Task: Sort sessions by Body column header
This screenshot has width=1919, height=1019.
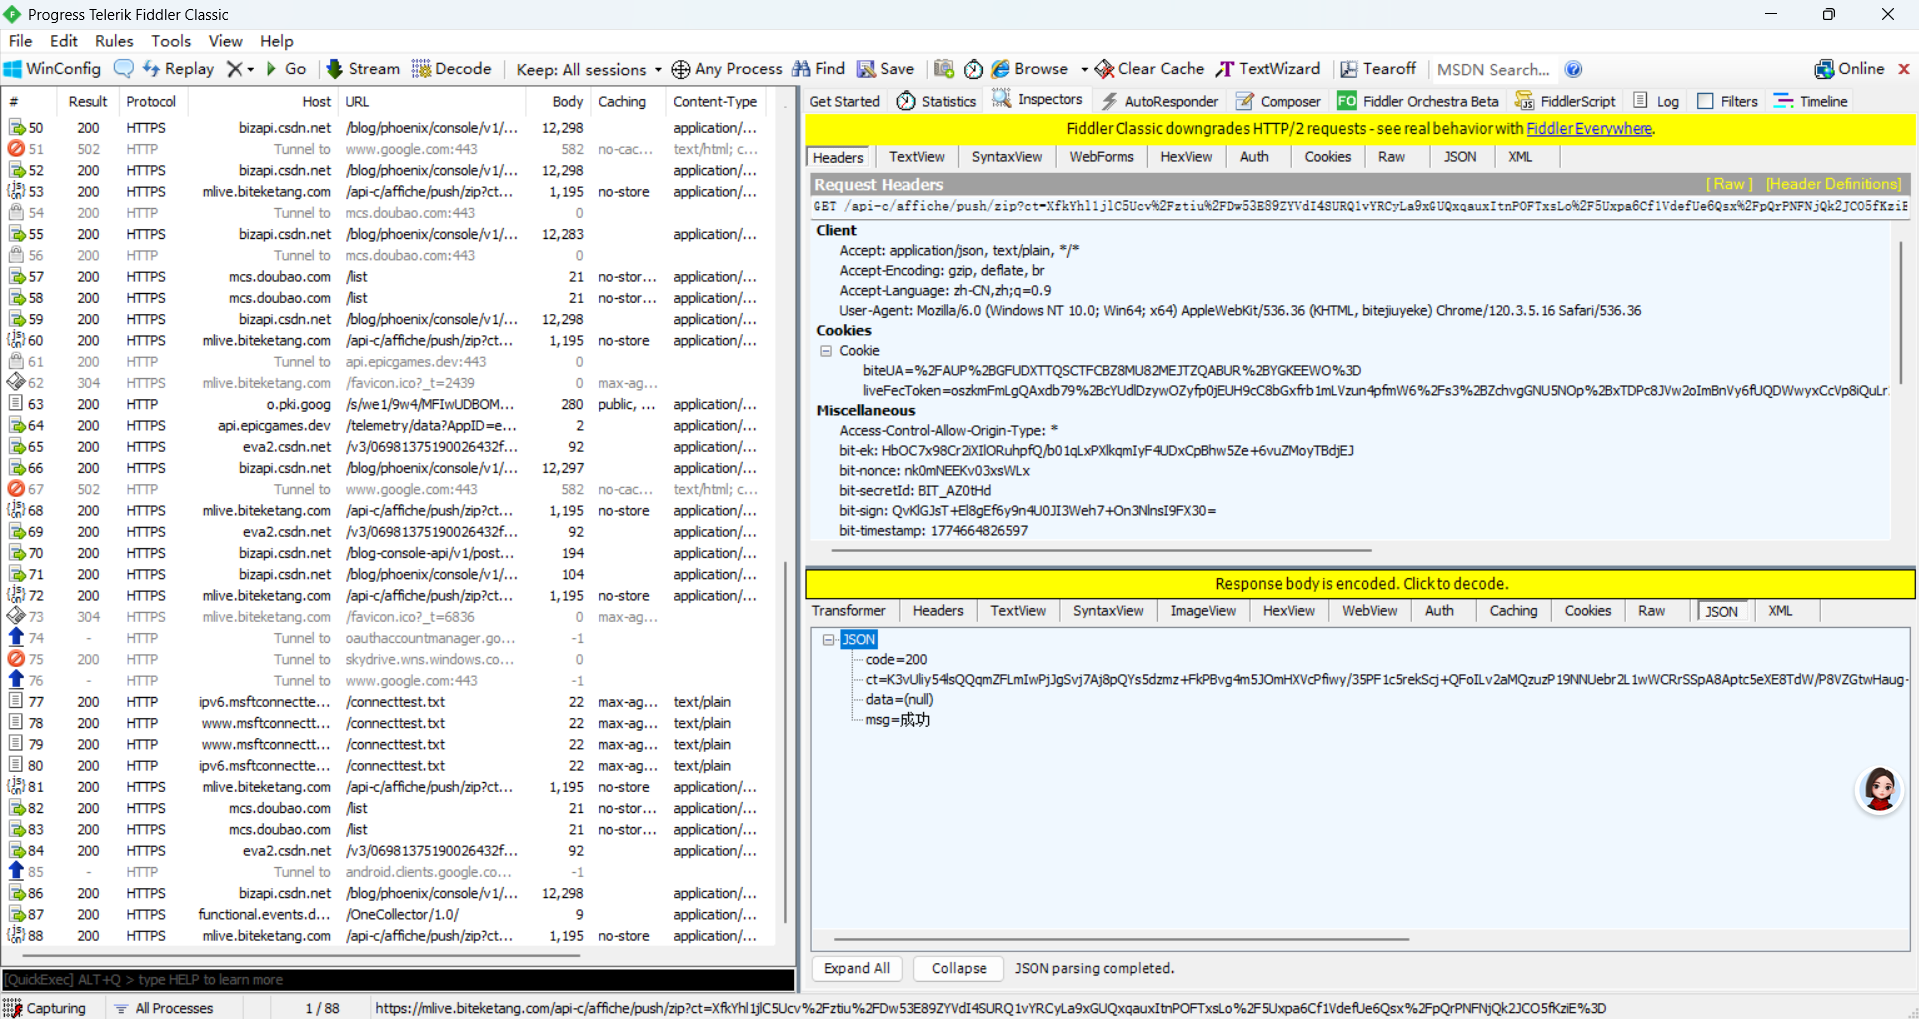Action: tap(567, 101)
